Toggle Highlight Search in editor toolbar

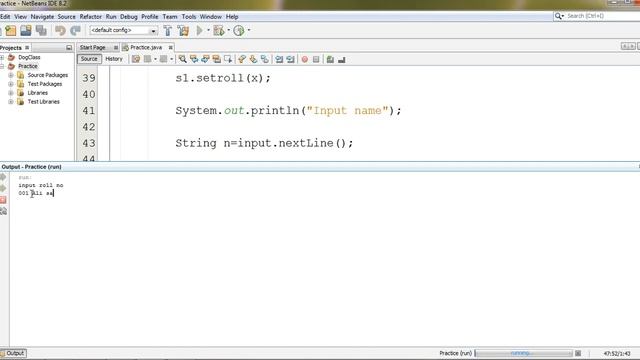click(216, 60)
